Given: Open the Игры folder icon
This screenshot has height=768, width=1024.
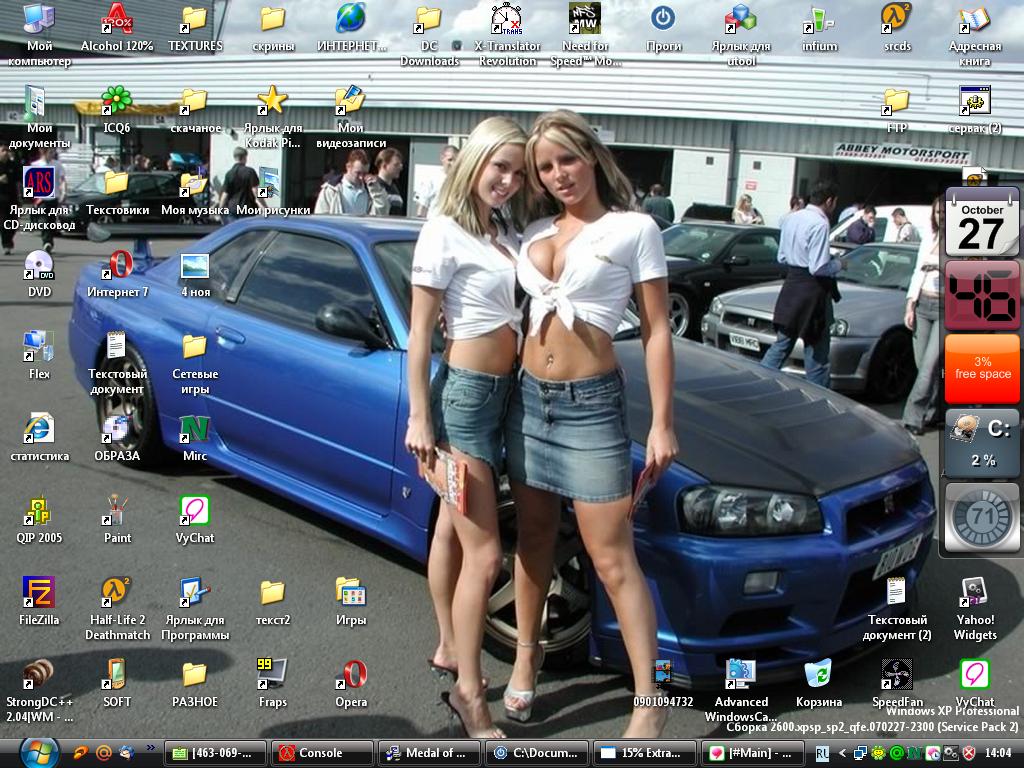Looking at the screenshot, I should (x=351, y=593).
